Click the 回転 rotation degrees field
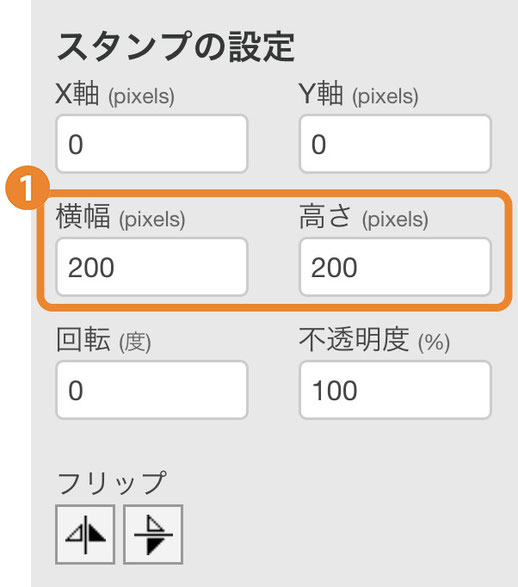Screen dimensions: 518x587 point(152,390)
